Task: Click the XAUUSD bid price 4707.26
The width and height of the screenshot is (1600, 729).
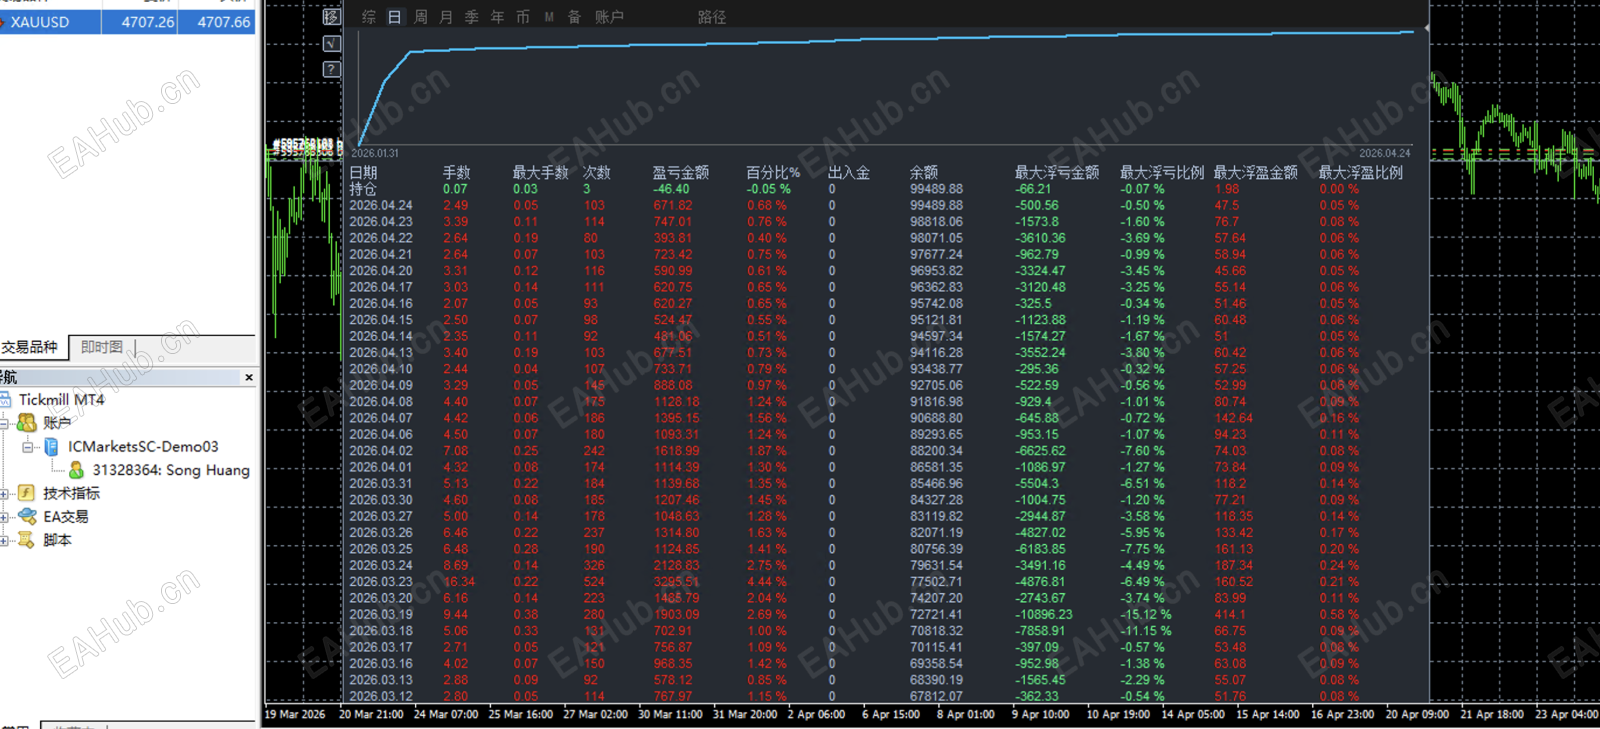Action: pyautogui.click(x=147, y=22)
